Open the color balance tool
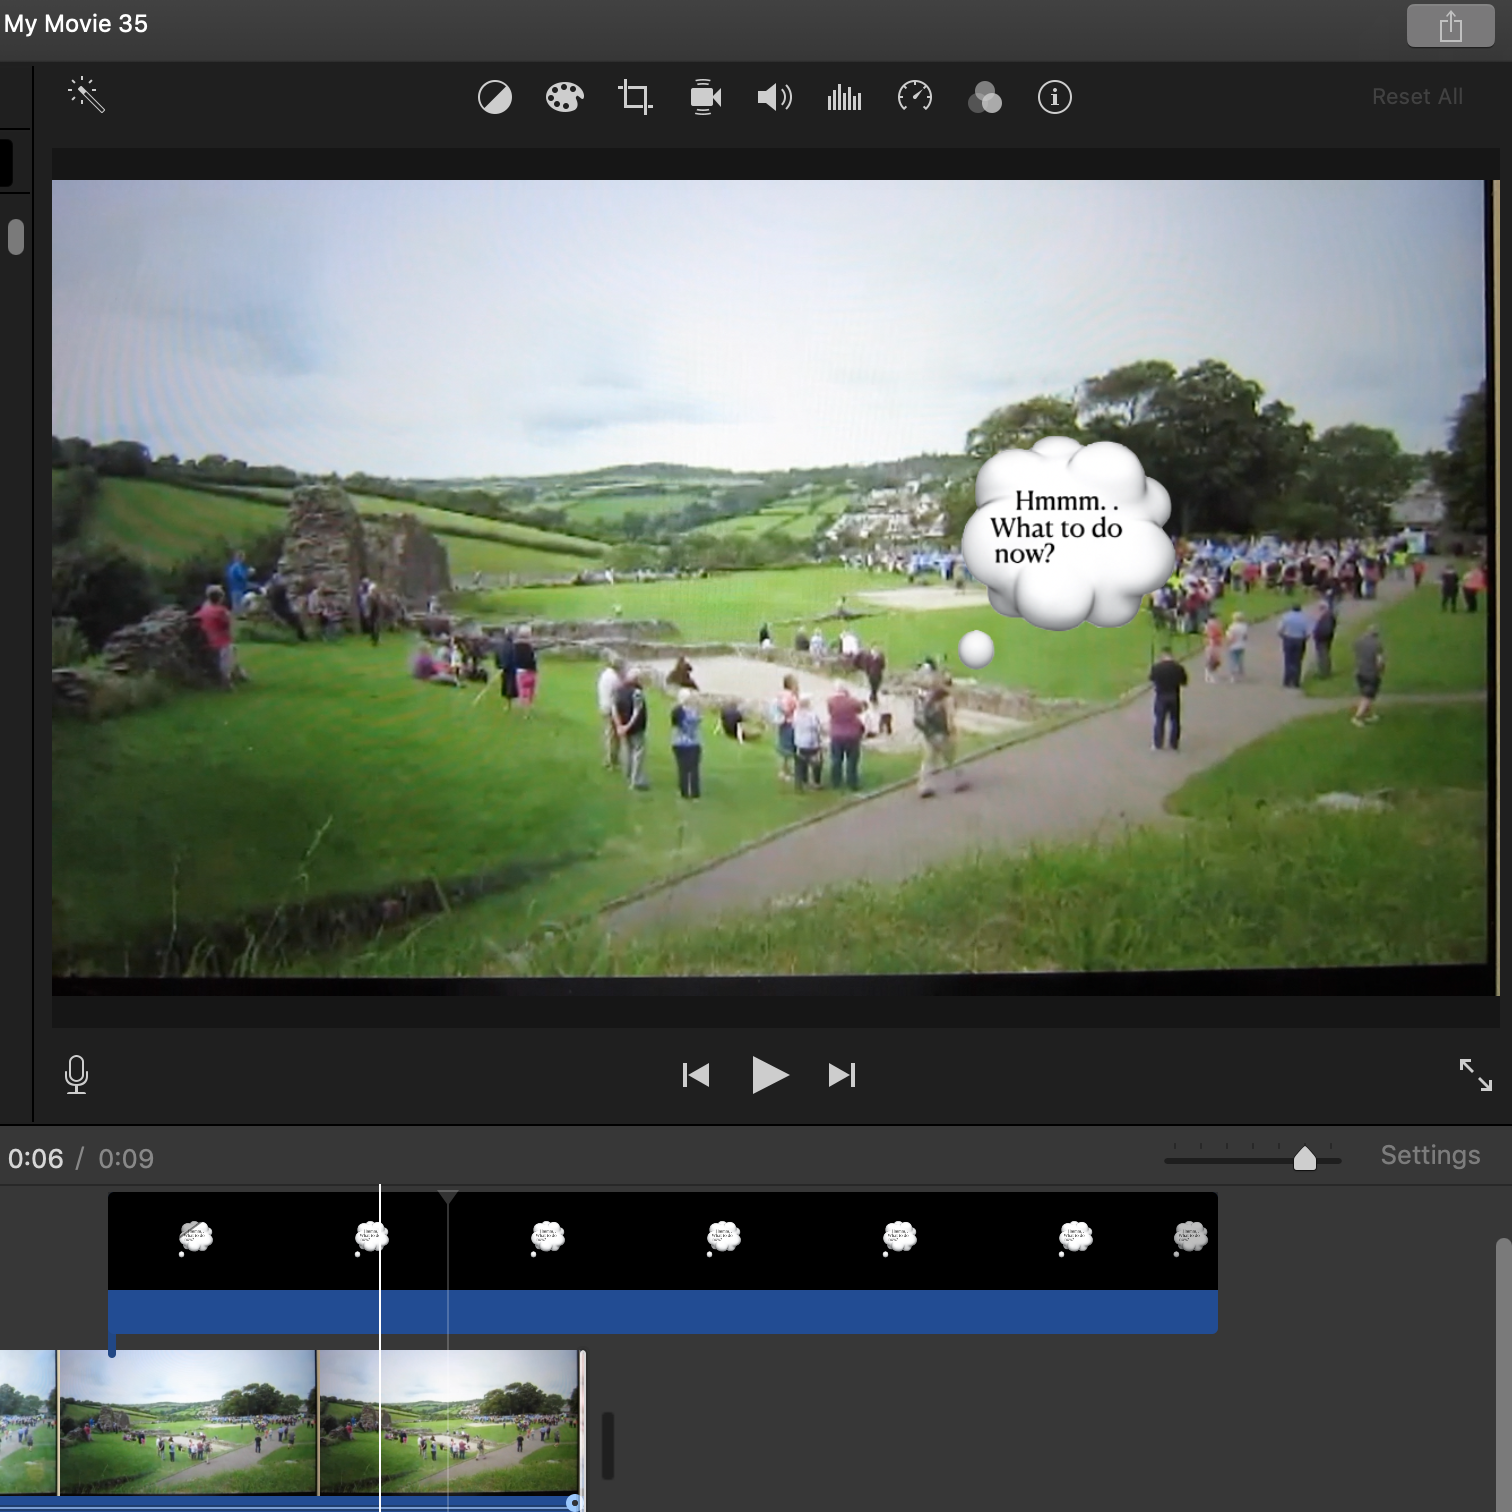This screenshot has height=1512, width=1512. (x=495, y=98)
